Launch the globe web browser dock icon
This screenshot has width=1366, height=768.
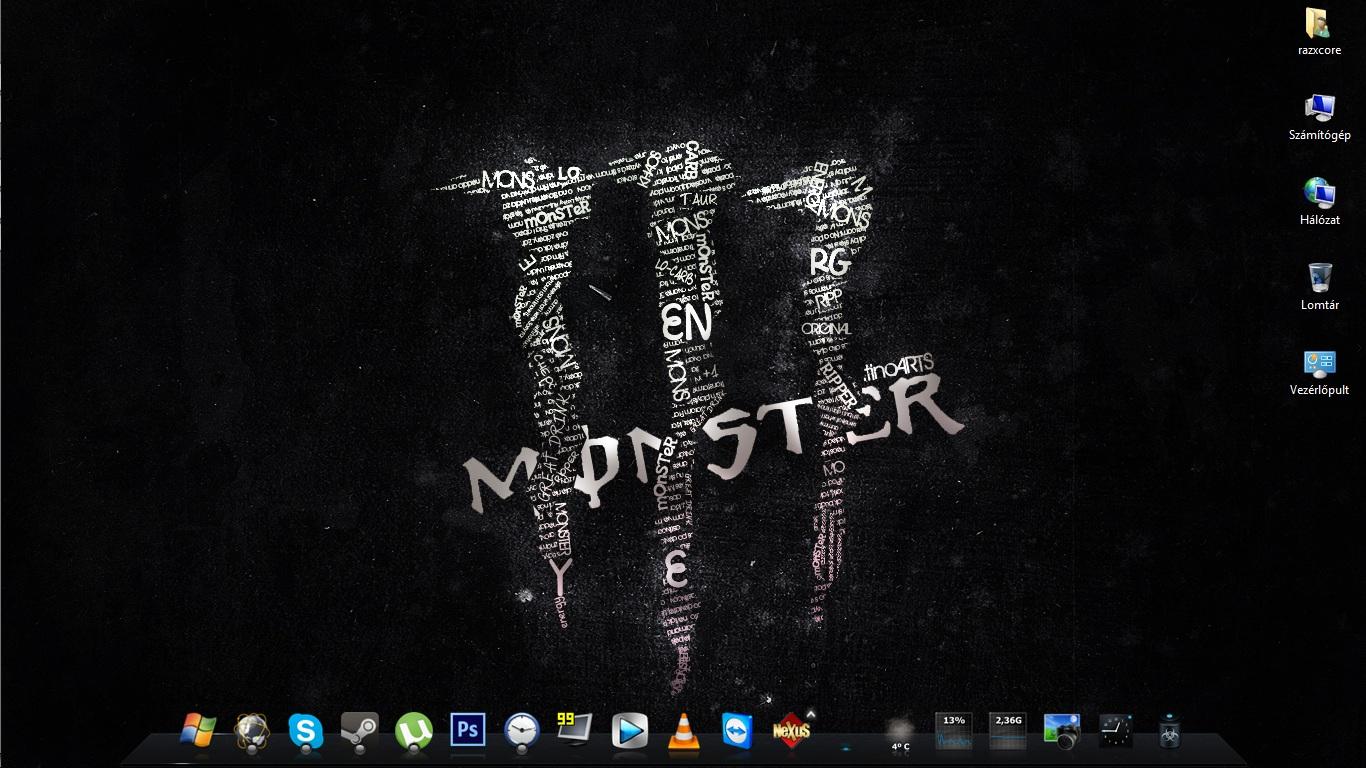click(x=252, y=731)
